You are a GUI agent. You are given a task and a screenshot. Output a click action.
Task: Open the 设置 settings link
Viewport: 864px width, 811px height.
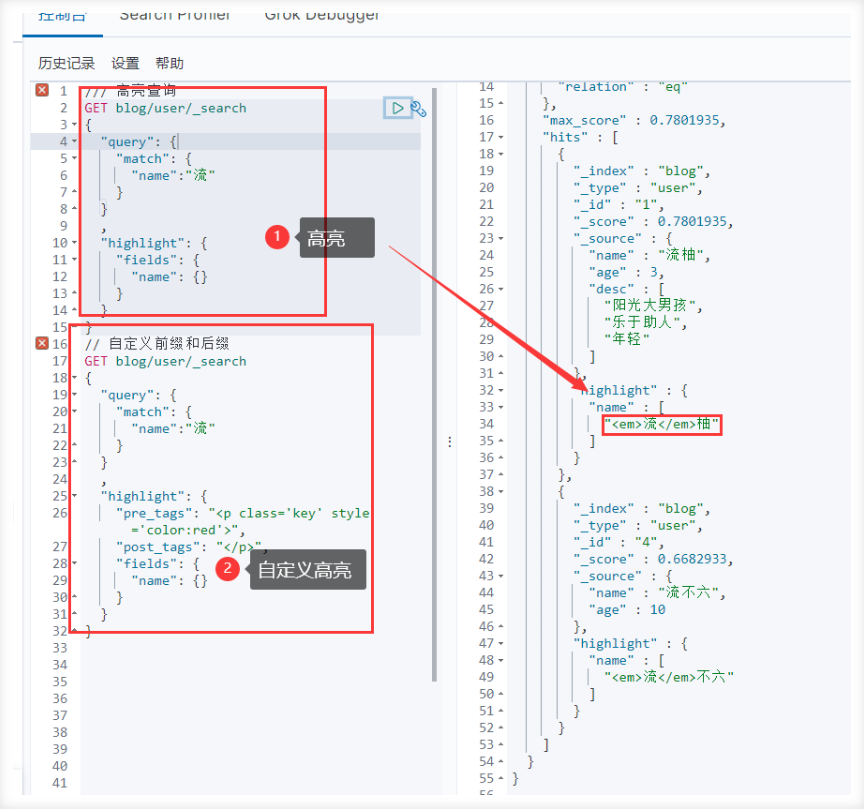click(x=125, y=63)
